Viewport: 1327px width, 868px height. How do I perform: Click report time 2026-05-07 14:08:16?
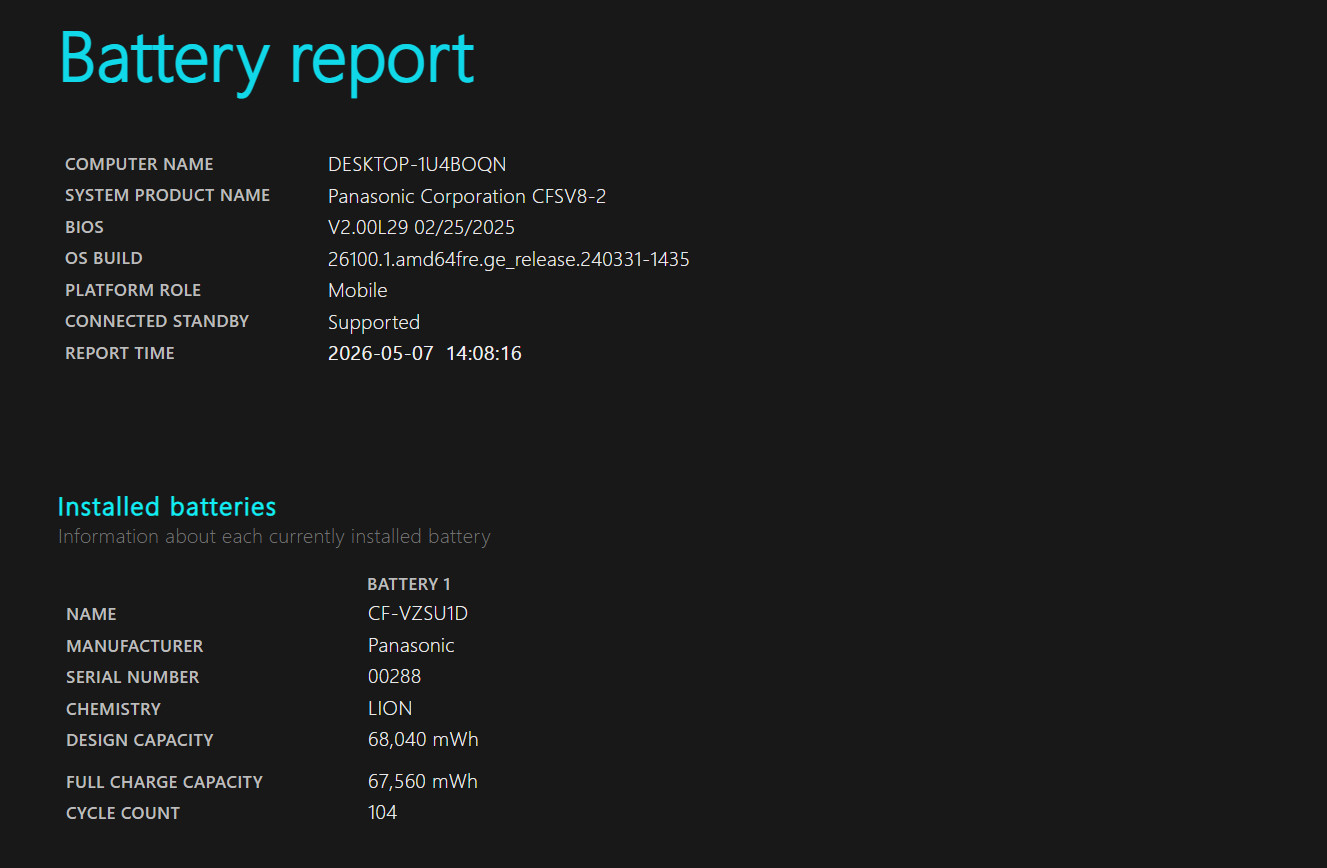click(425, 353)
